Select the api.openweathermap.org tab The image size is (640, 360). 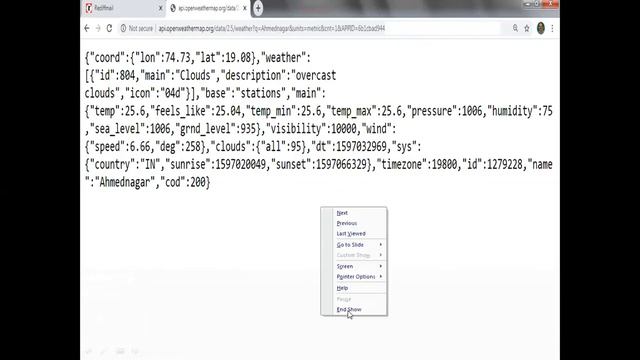click(208, 8)
